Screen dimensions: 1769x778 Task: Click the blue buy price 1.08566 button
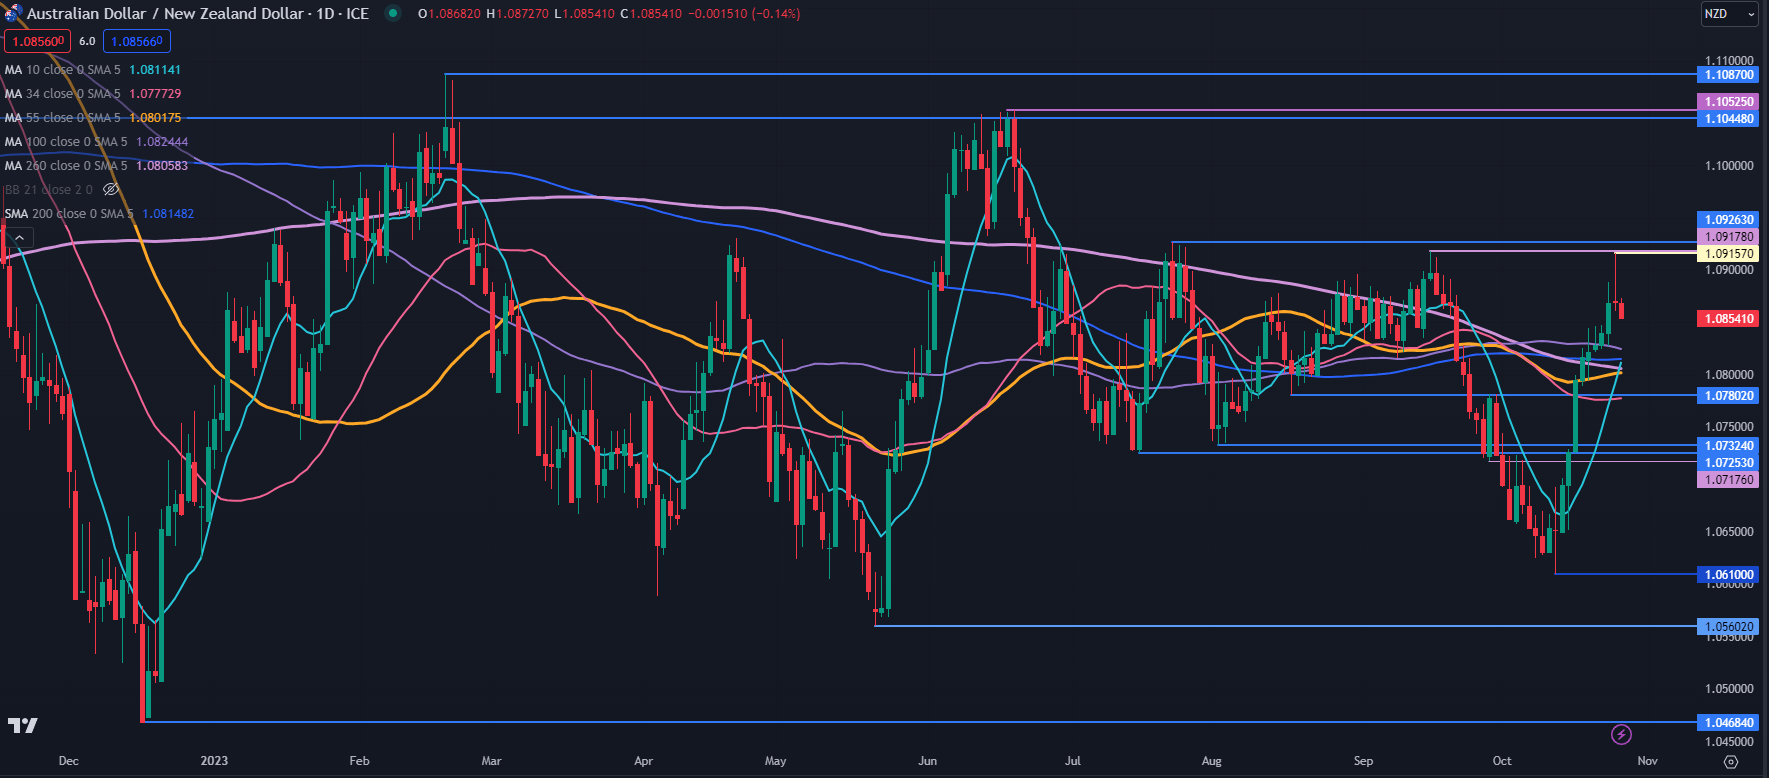(x=137, y=41)
